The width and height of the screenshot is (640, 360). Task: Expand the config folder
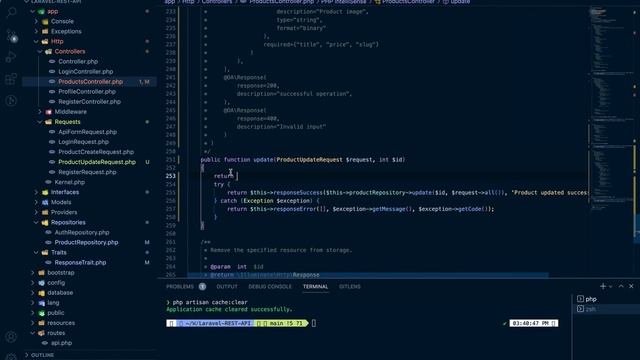click(x=32, y=282)
